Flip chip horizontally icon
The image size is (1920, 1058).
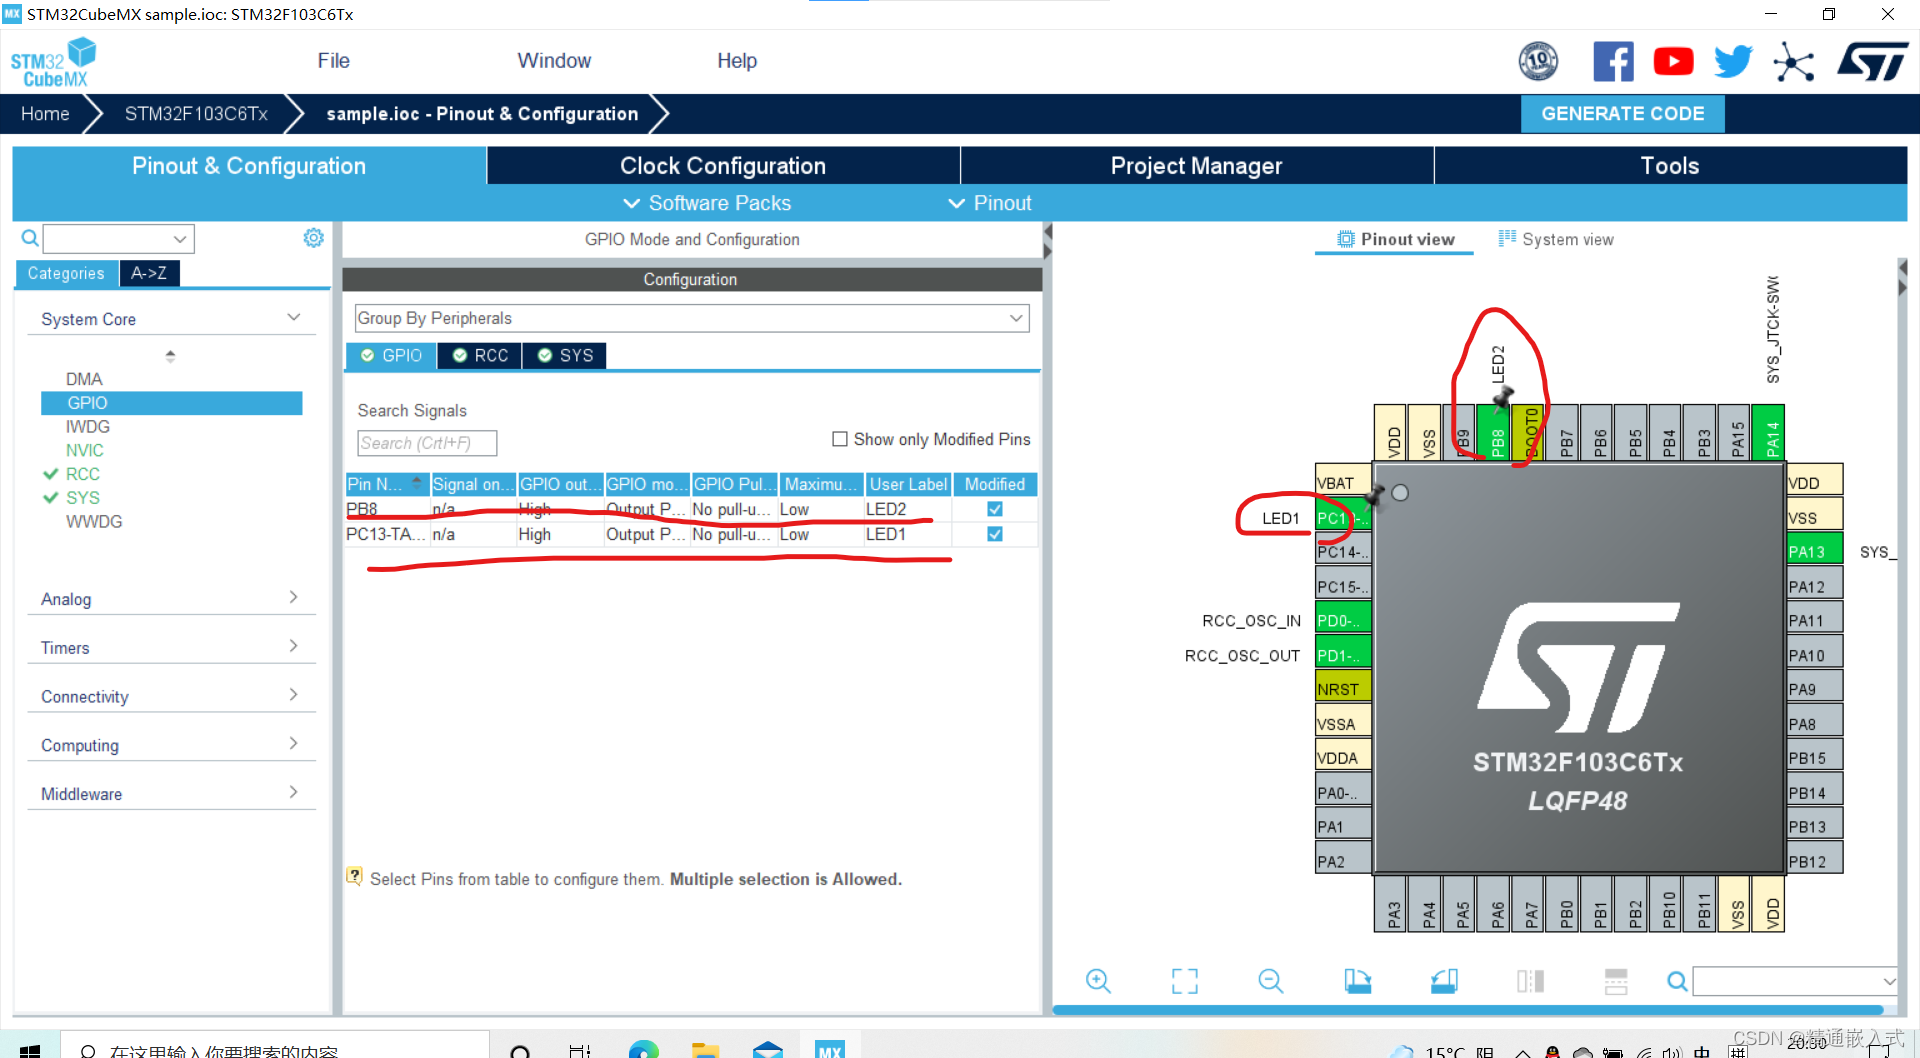click(x=1530, y=981)
